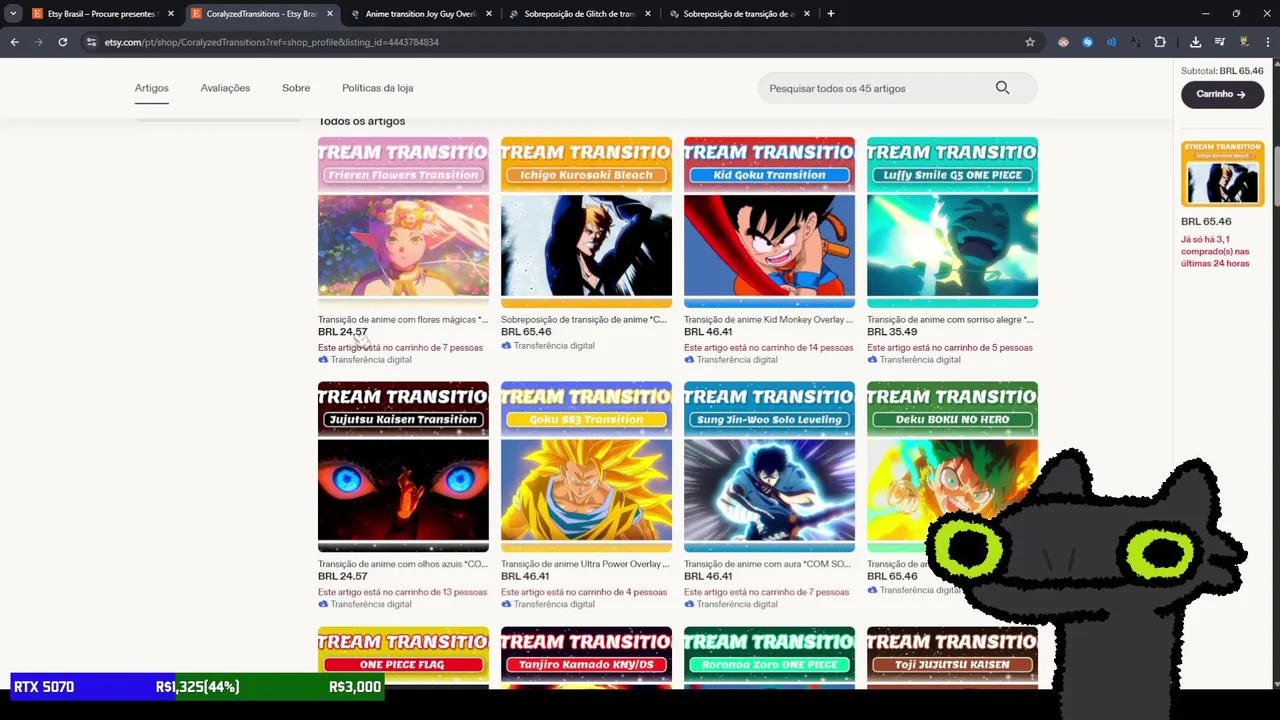Open the Chrome three-dot menu
Viewport: 1280px width, 720px height.
pos(1267,42)
